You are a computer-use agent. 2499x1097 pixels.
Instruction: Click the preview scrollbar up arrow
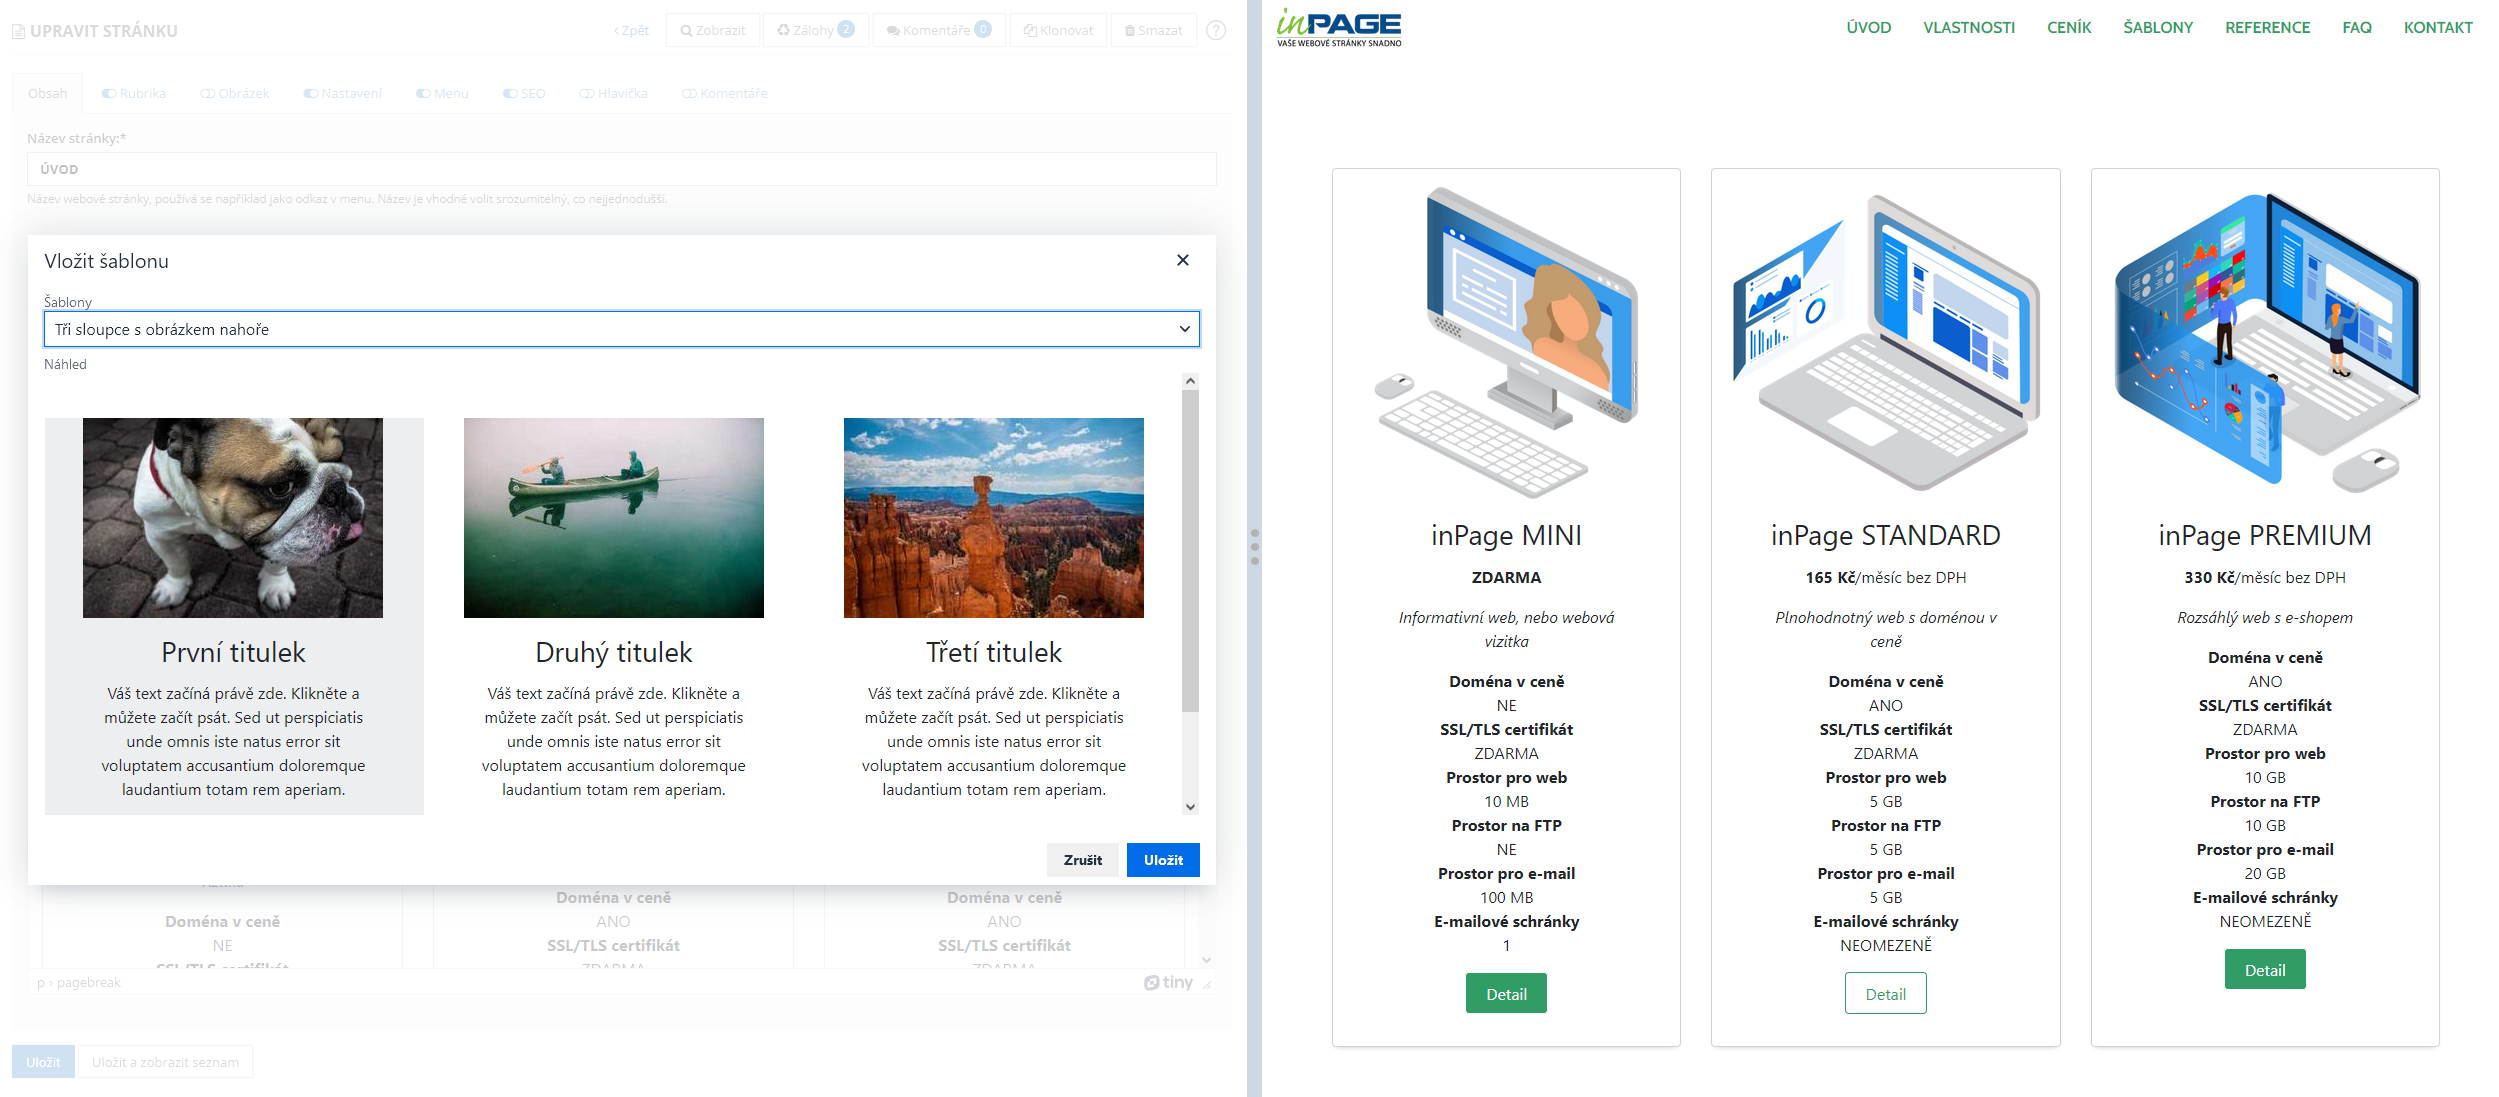coord(1190,381)
